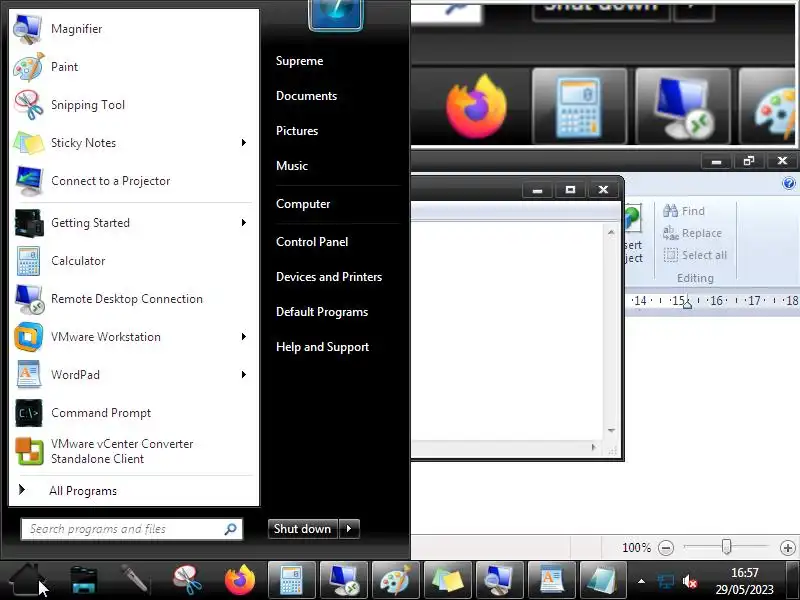Launch VMware vCenter Converter Standalone Client

[x=132, y=451]
